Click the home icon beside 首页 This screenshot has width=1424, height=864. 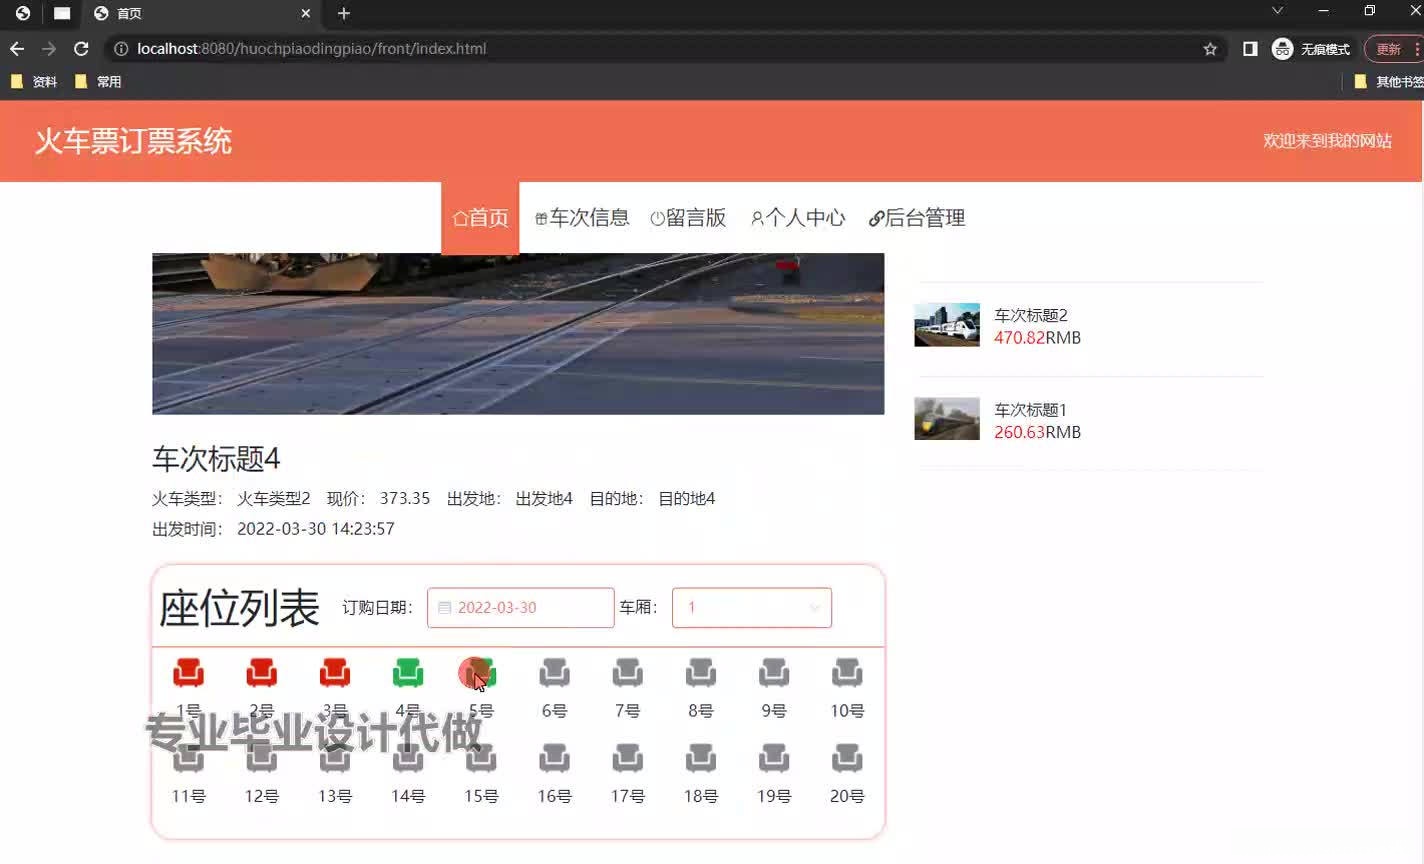pyautogui.click(x=459, y=218)
